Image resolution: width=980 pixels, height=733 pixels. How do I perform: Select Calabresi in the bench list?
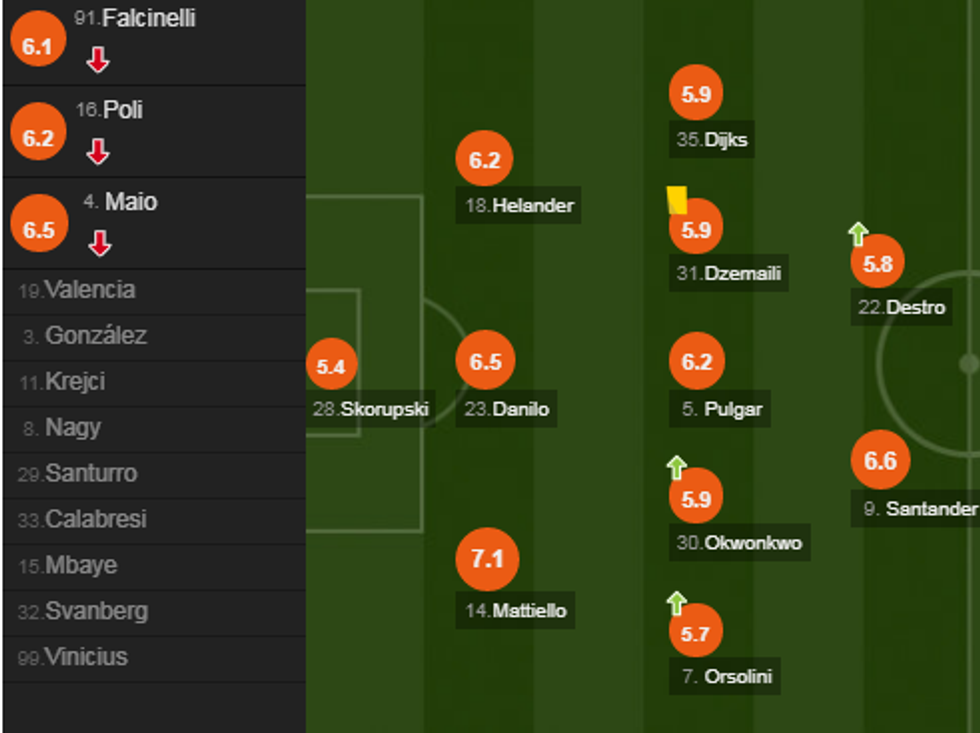click(x=95, y=520)
